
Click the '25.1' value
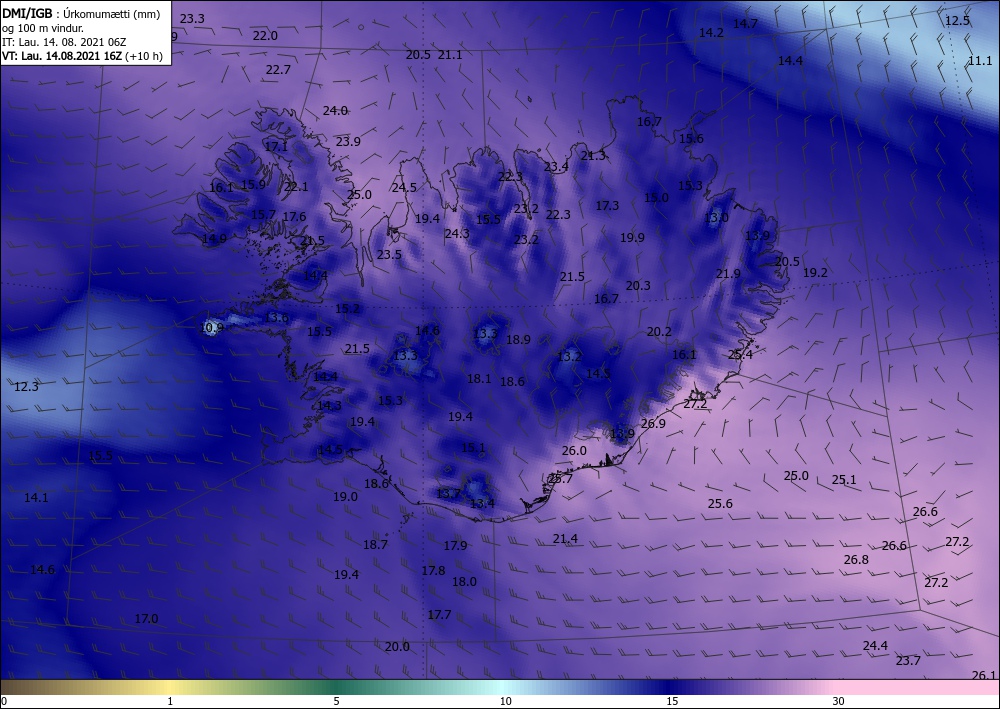(x=844, y=479)
